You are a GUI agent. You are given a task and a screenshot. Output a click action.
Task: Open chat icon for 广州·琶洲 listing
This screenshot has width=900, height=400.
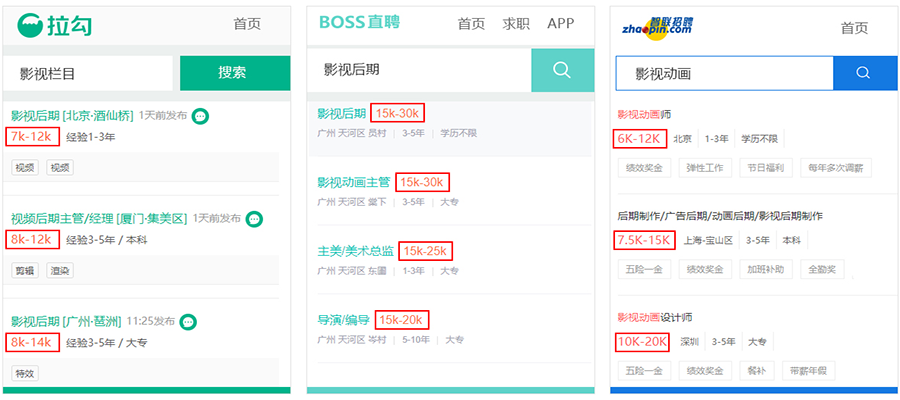(188, 321)
